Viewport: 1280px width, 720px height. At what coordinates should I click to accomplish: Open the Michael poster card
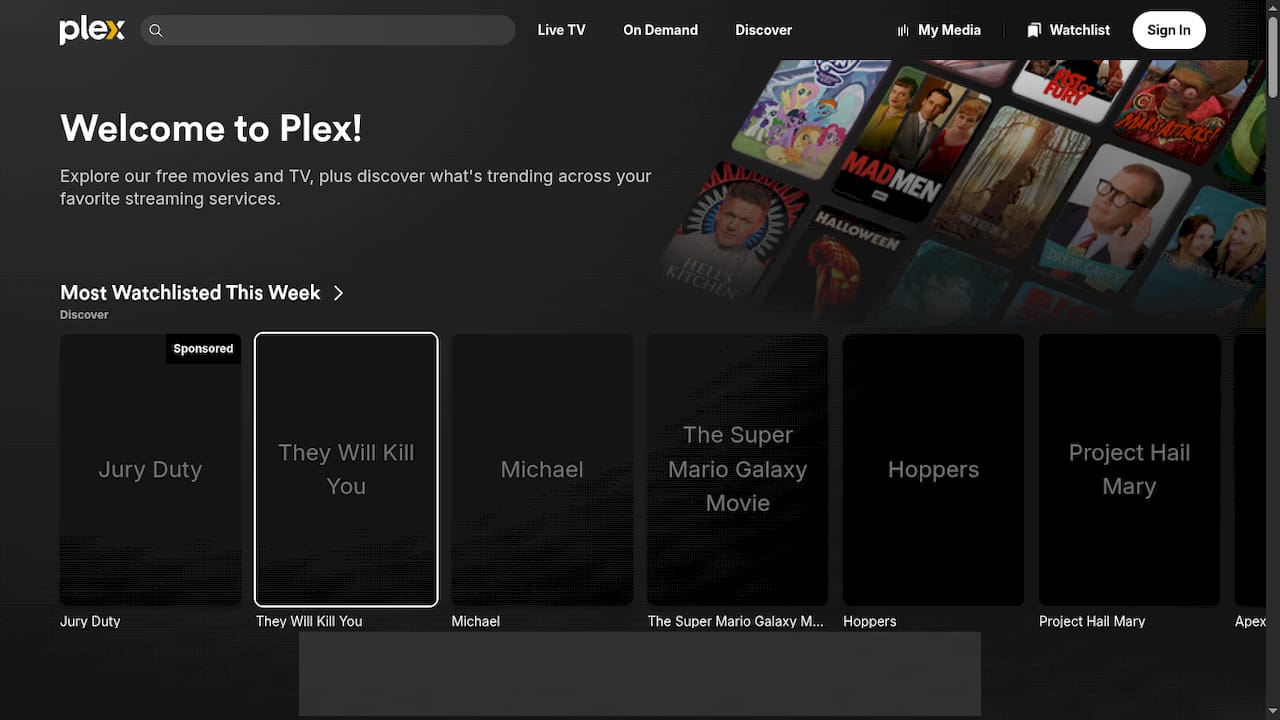point(542,470)
